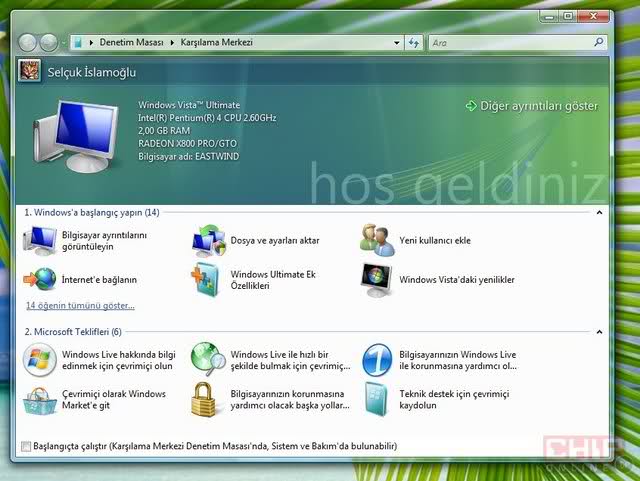Expand the arrow before Karşılama Merkezi
The image size is (640, 481).
click(172, 42)
